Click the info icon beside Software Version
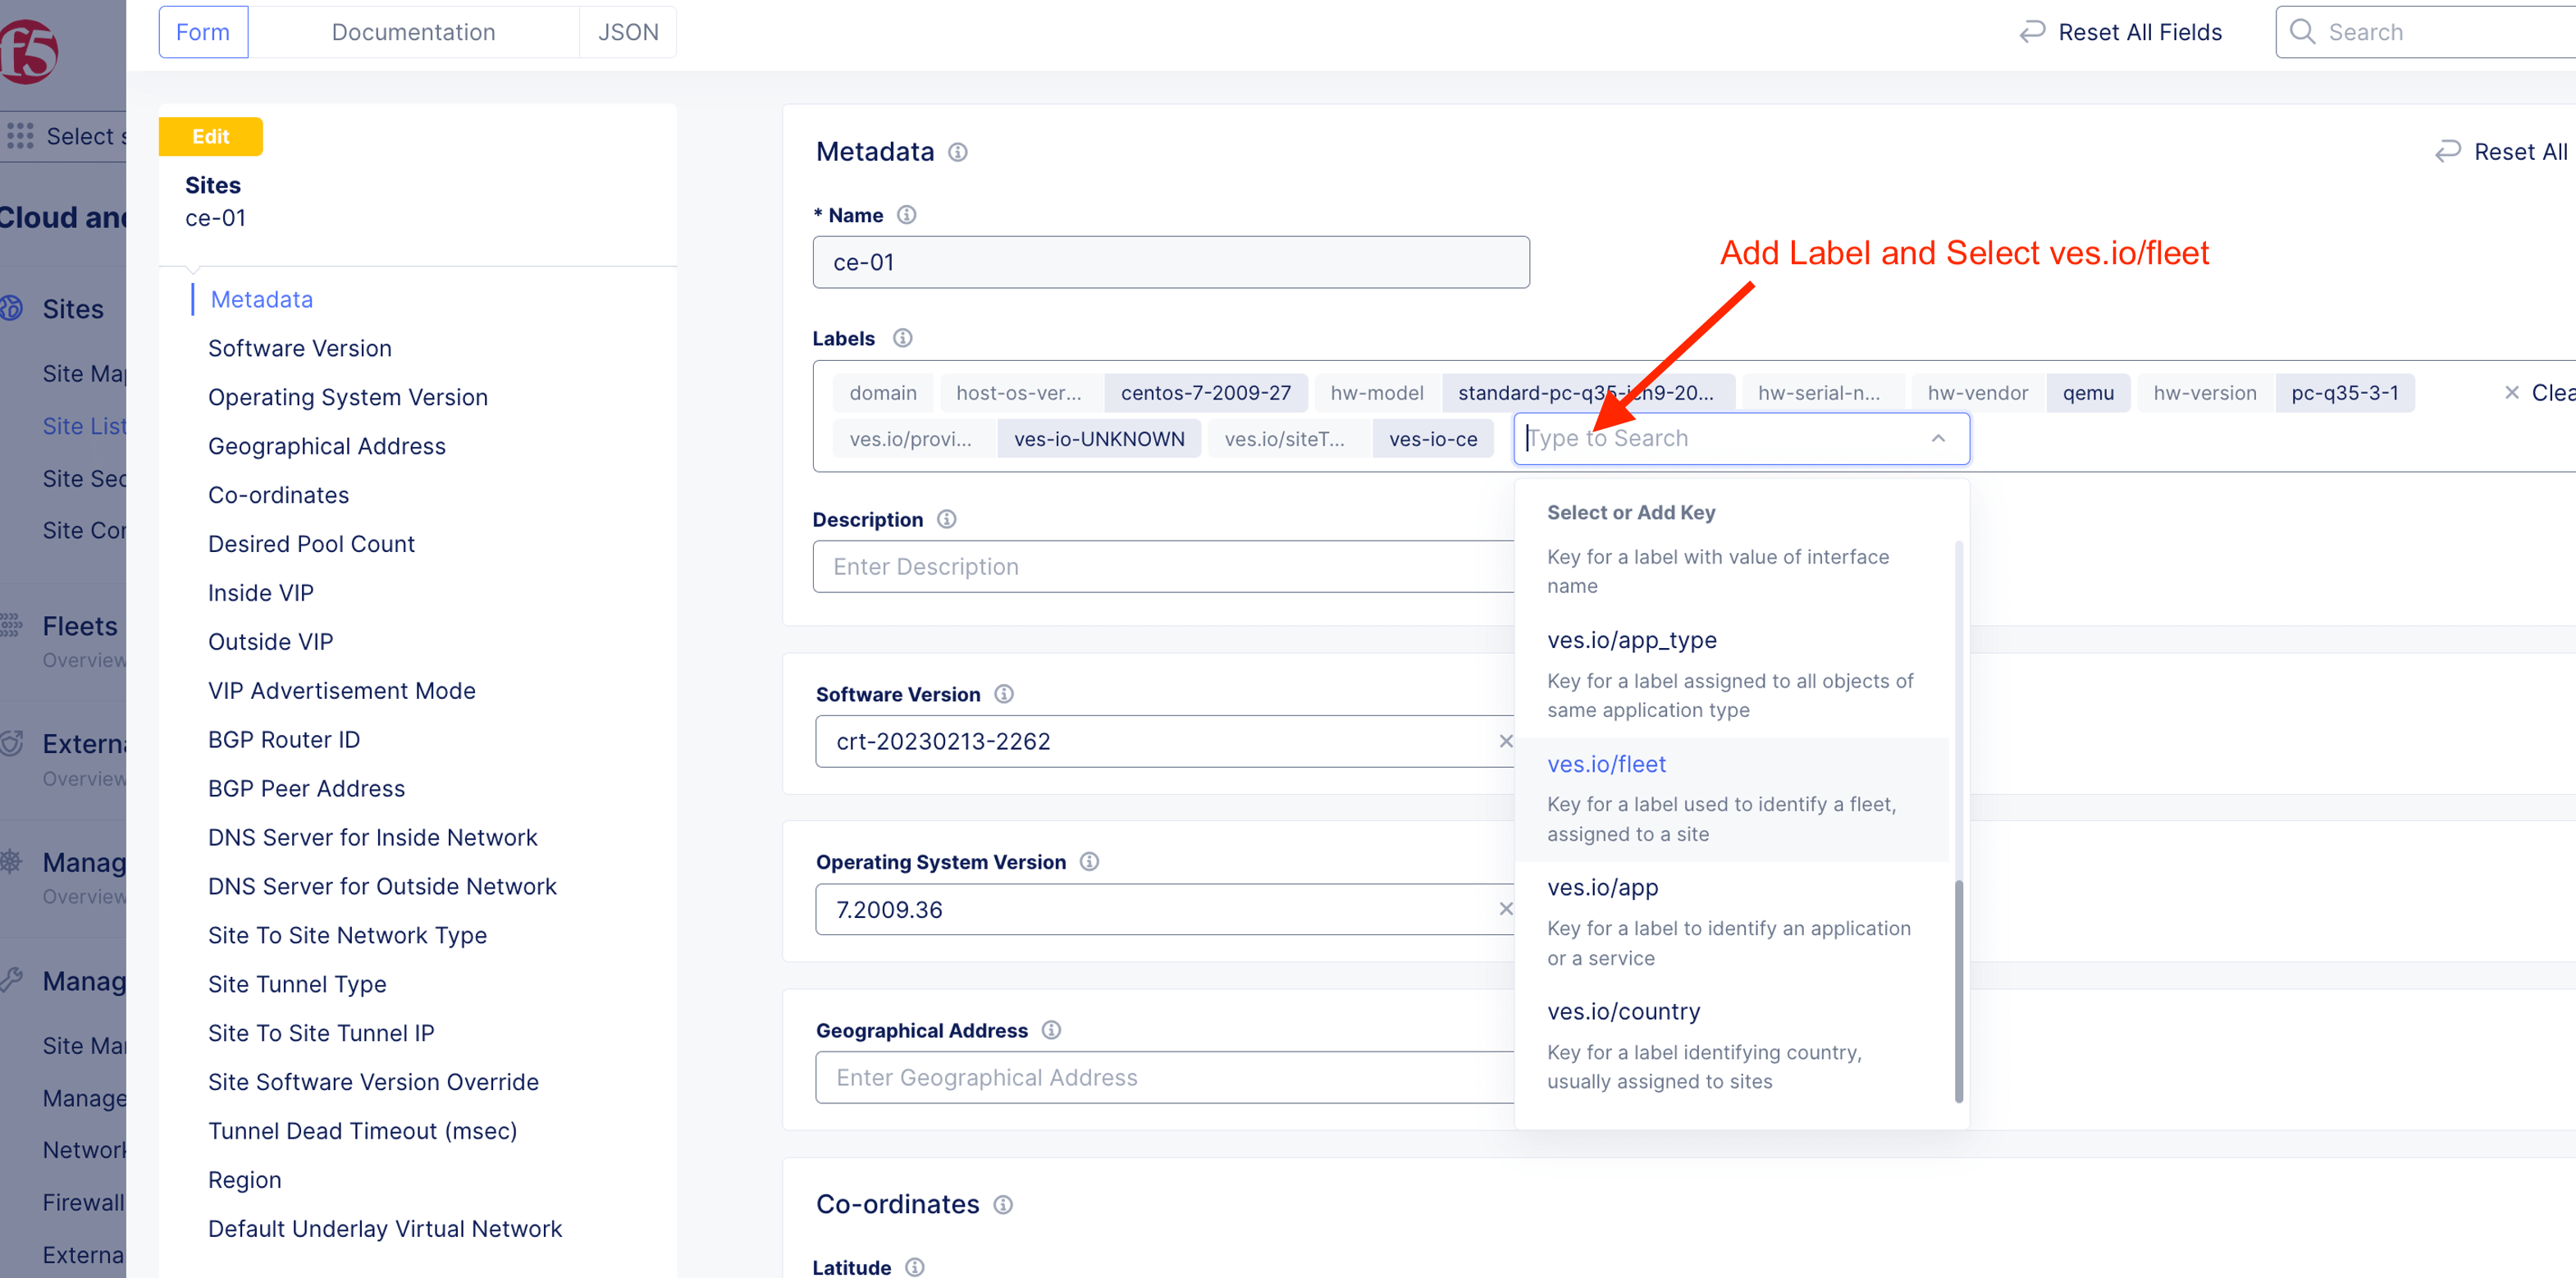2576x1278 pixels. tap(1004, 694)
